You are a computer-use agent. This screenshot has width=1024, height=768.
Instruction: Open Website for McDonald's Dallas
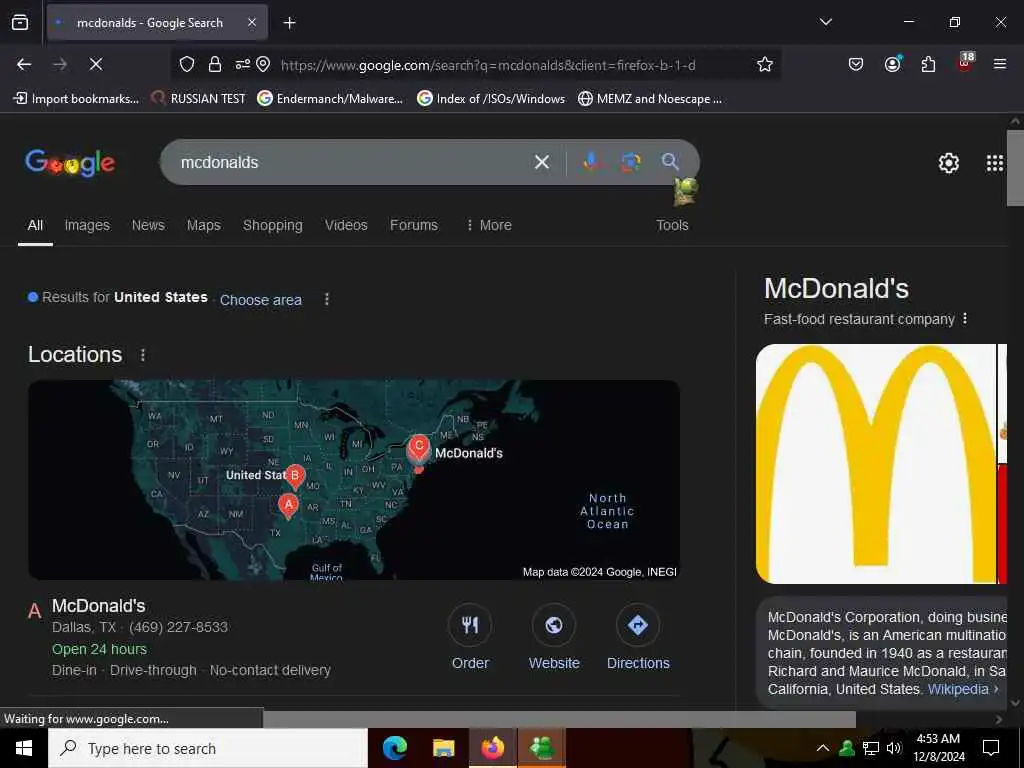click(x=554, y=637)
